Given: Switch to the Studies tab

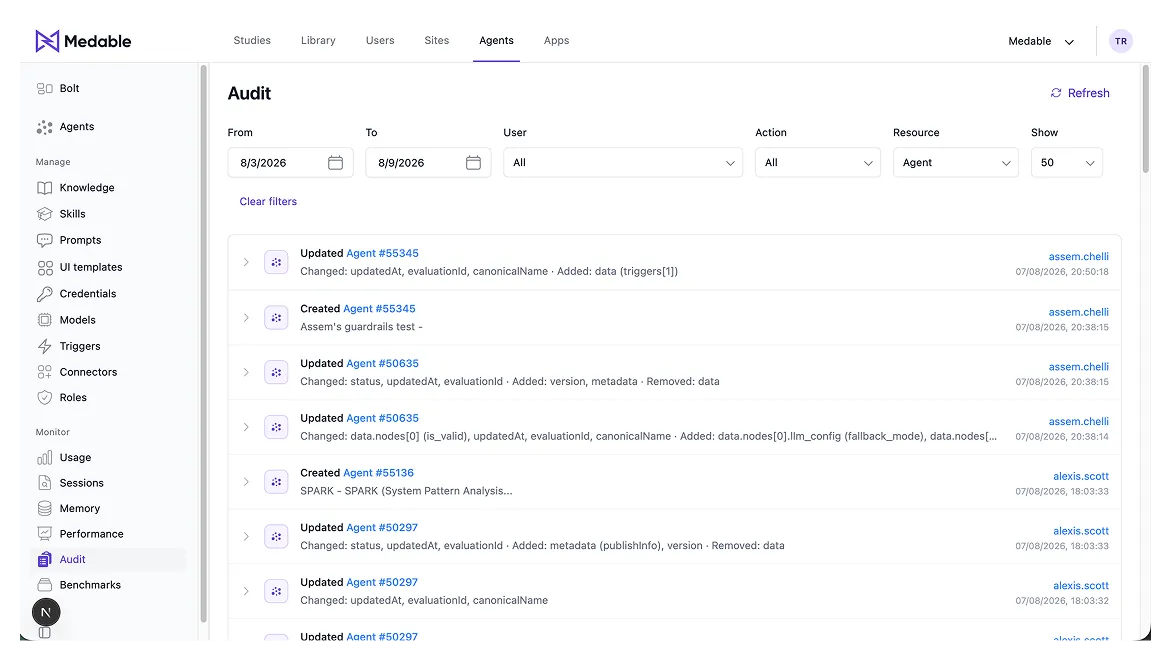Looking at the screenshot, I should pyautogui.click(x=252, y=40).
